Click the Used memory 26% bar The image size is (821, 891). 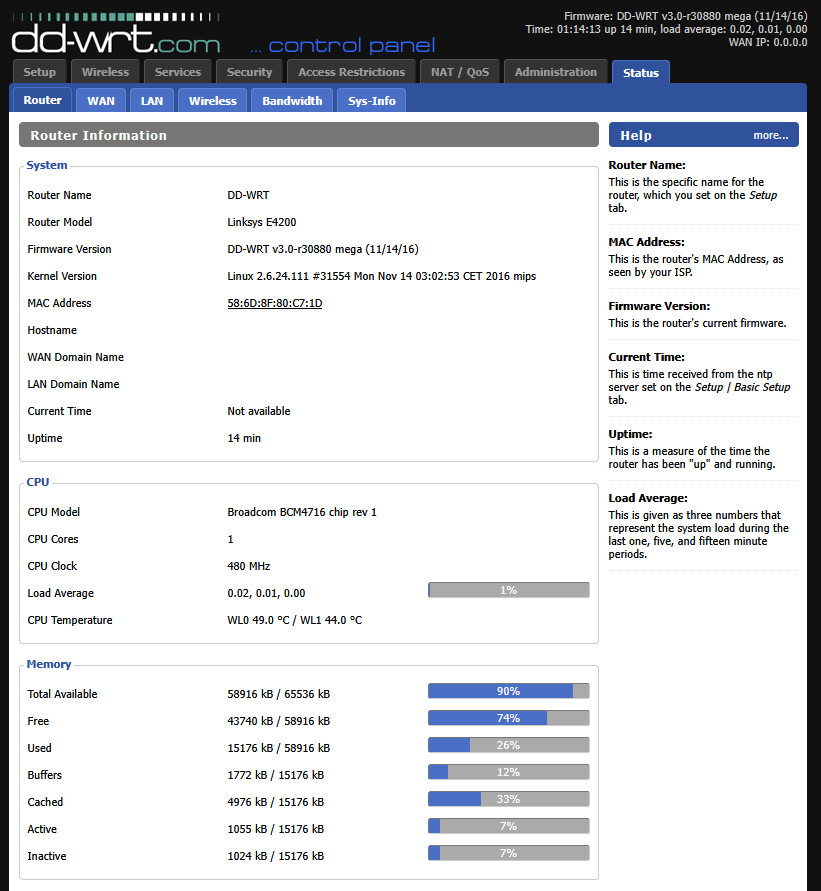tap(509, 745)
